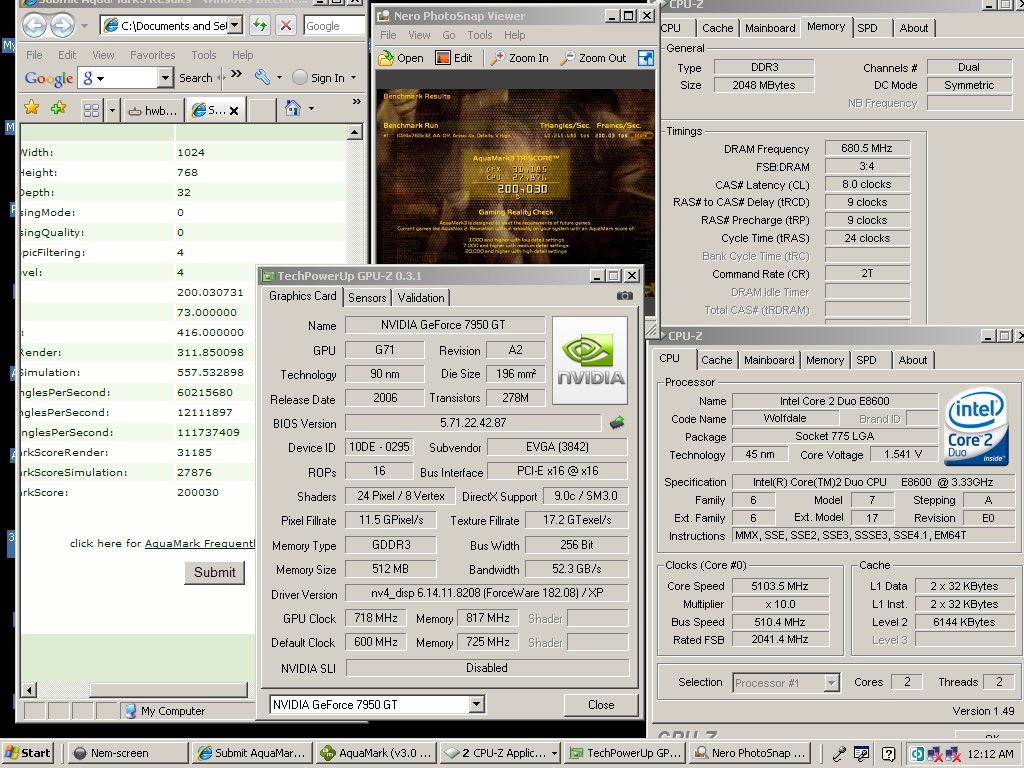Click the MarkScore value 200030
This screenshot has width=1024, height=768.
click(x=198, y=492)
